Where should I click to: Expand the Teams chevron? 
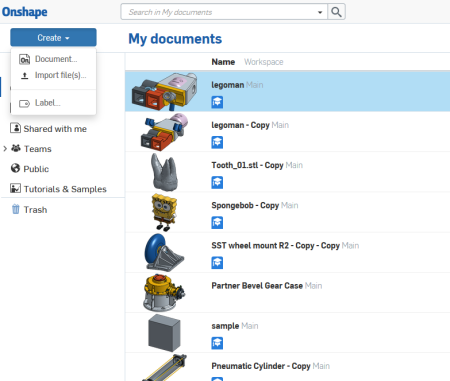[x=5, y=149]
